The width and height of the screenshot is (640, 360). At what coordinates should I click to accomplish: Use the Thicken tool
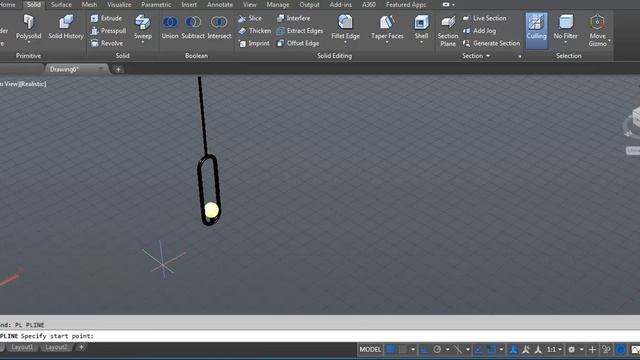coord(254,31)
